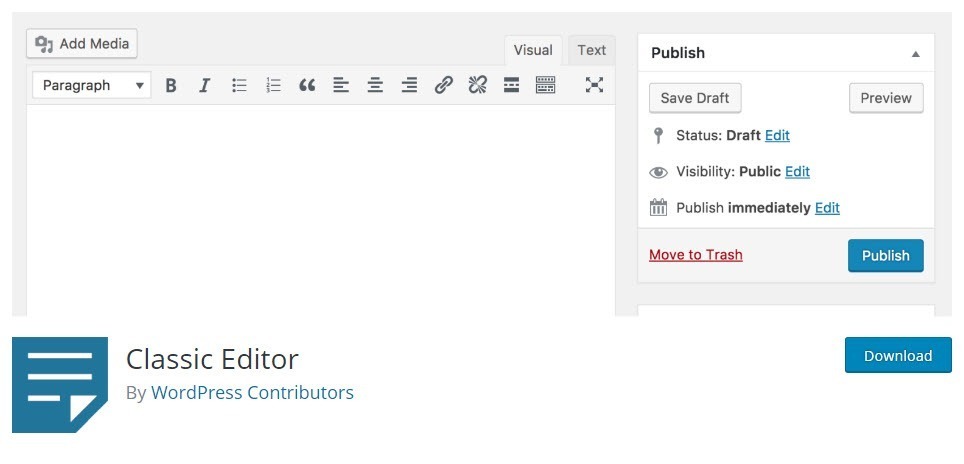Align text to the left
The image size is (964, 464).
point(341,86)
